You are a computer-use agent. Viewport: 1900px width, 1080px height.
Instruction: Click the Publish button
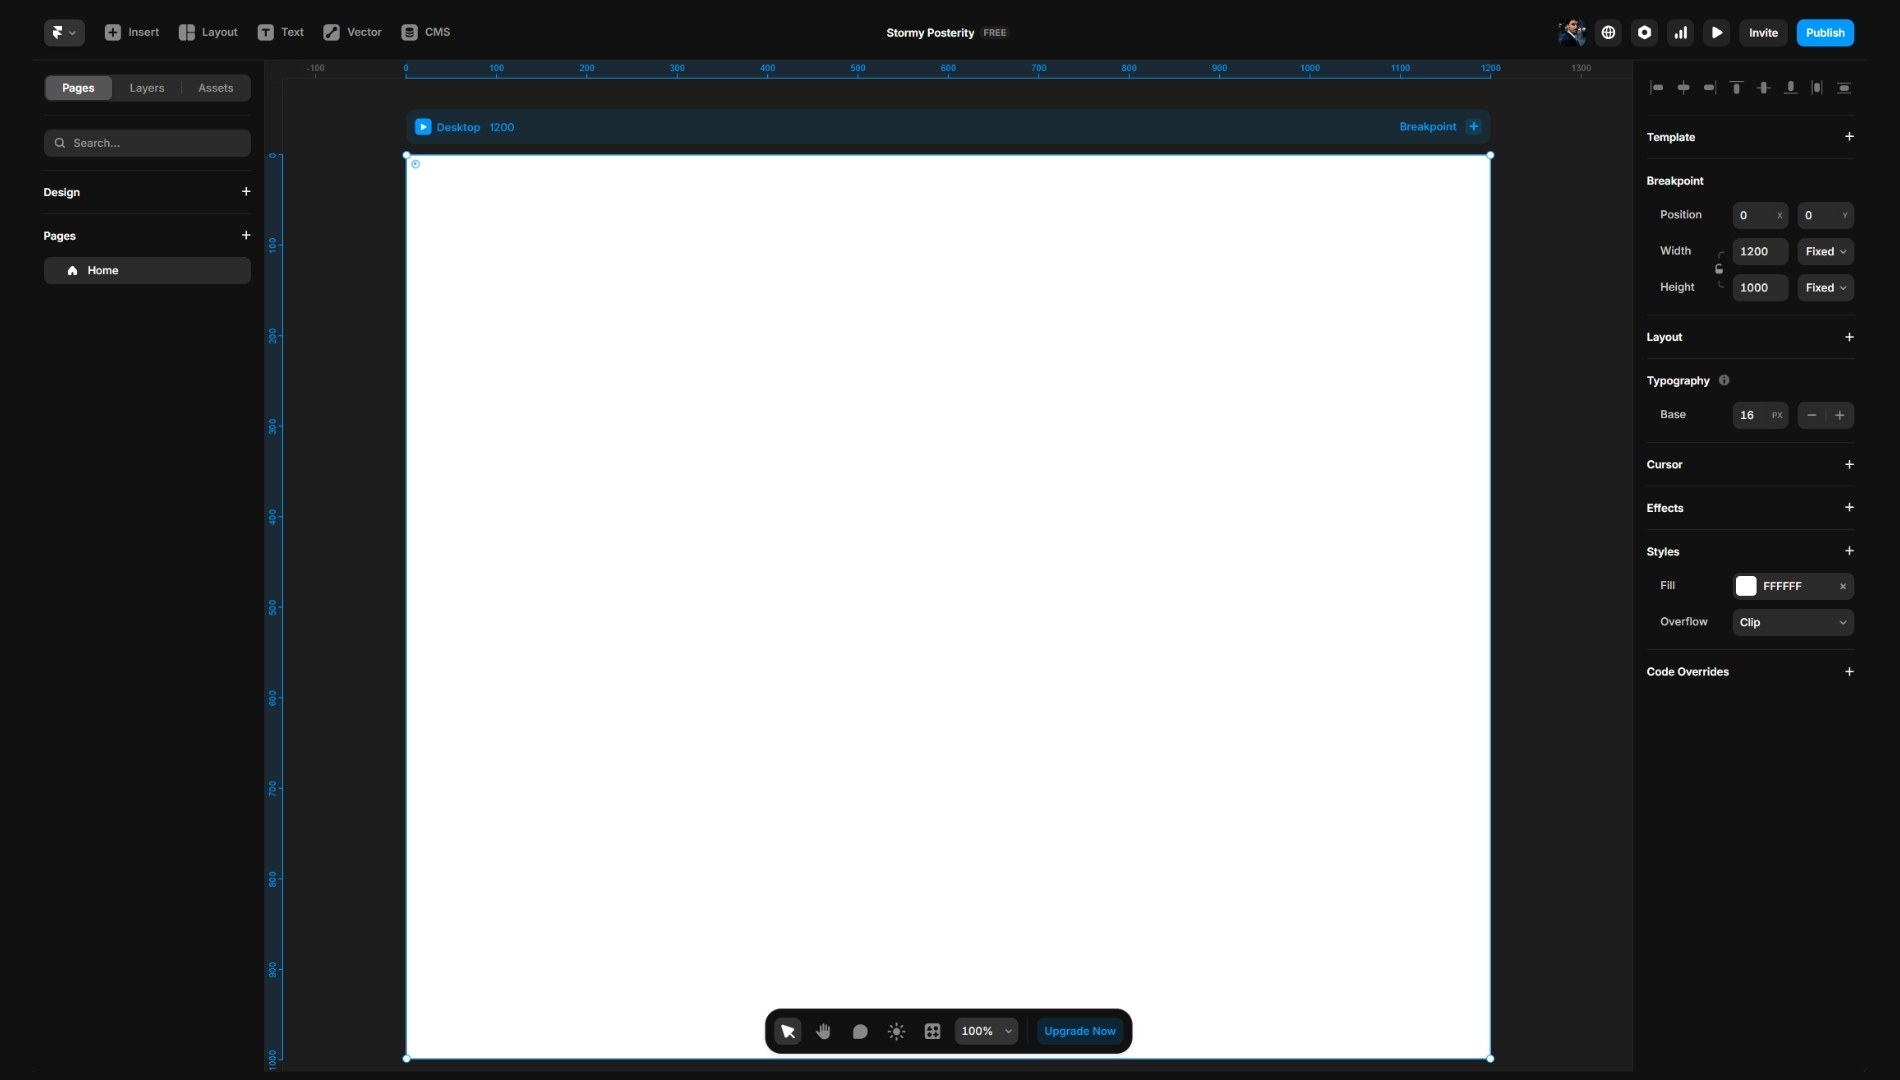click(x=1825, y=32)
